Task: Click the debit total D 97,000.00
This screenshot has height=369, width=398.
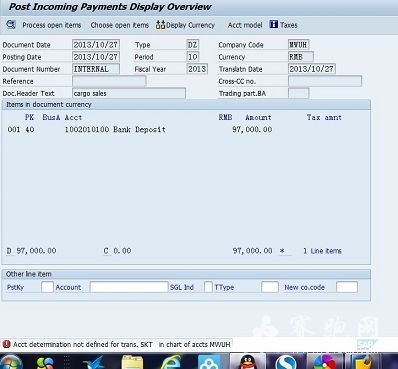Action: point(32,251)
